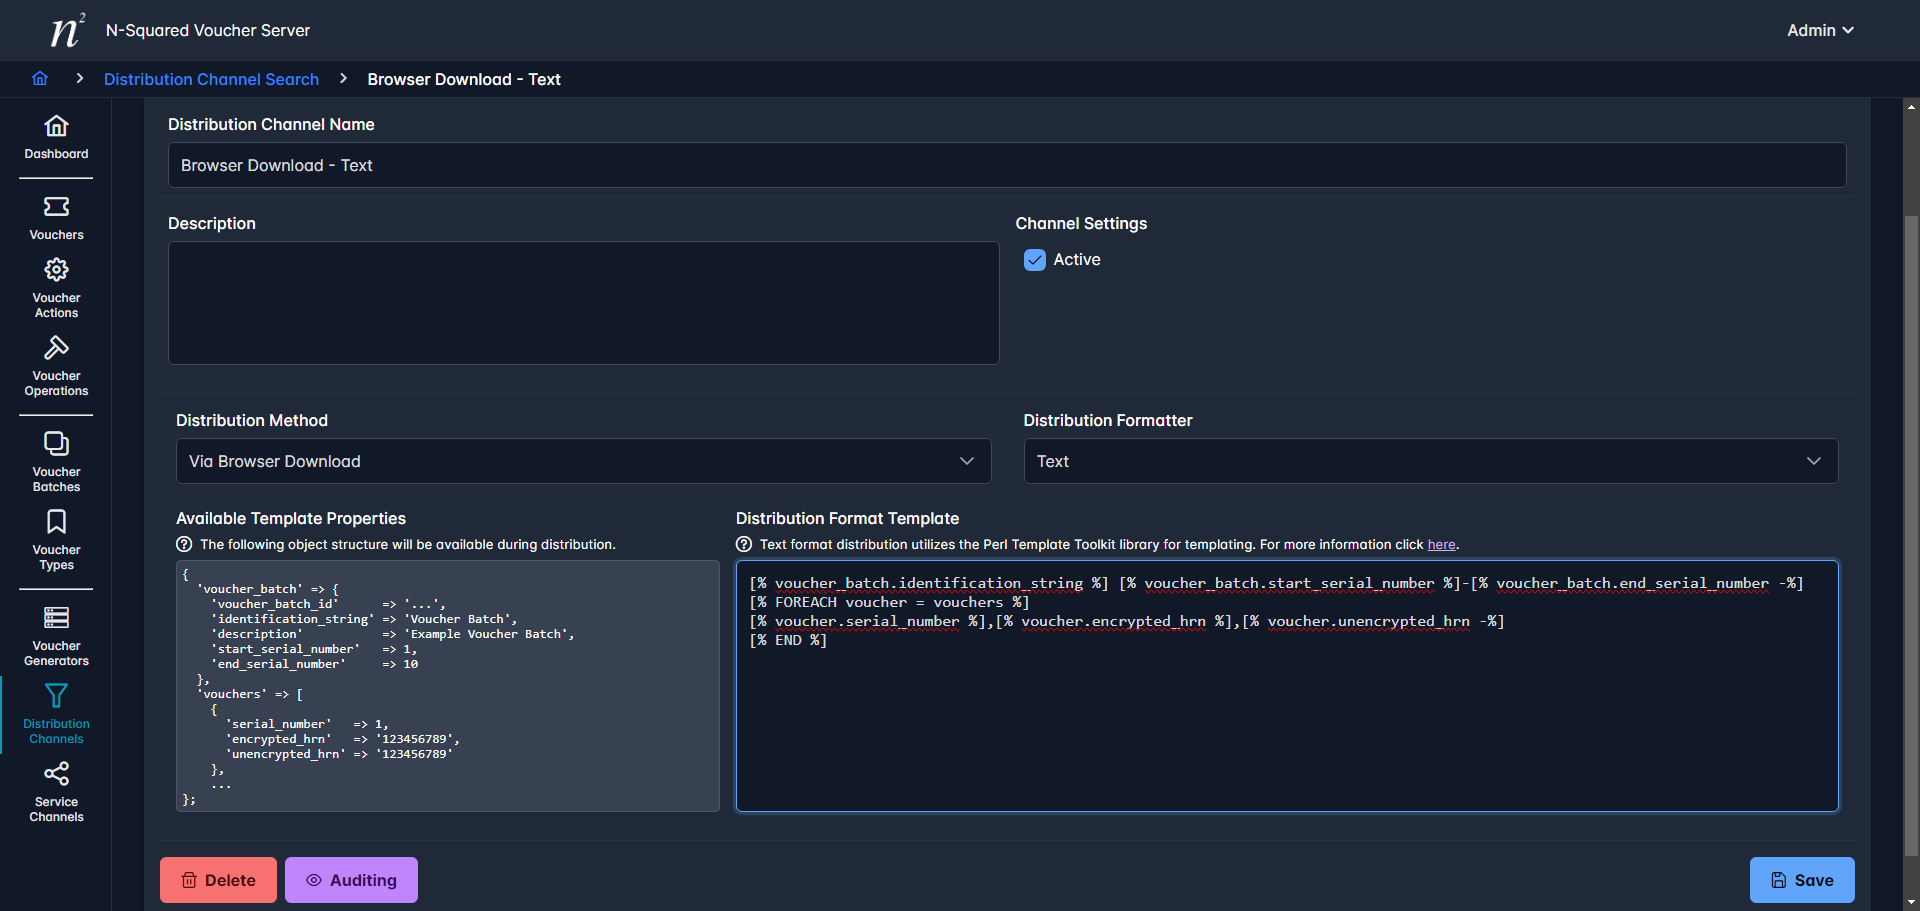Open Service Channels share icon
This screenshot has width=1920, height=911.
pyautogui.click(x=56, y=792)
